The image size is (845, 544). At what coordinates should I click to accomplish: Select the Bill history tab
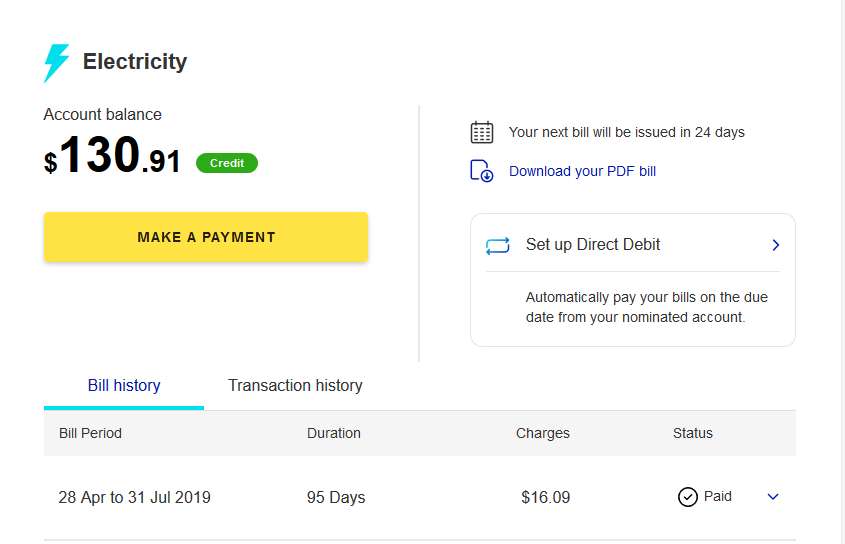124,385
